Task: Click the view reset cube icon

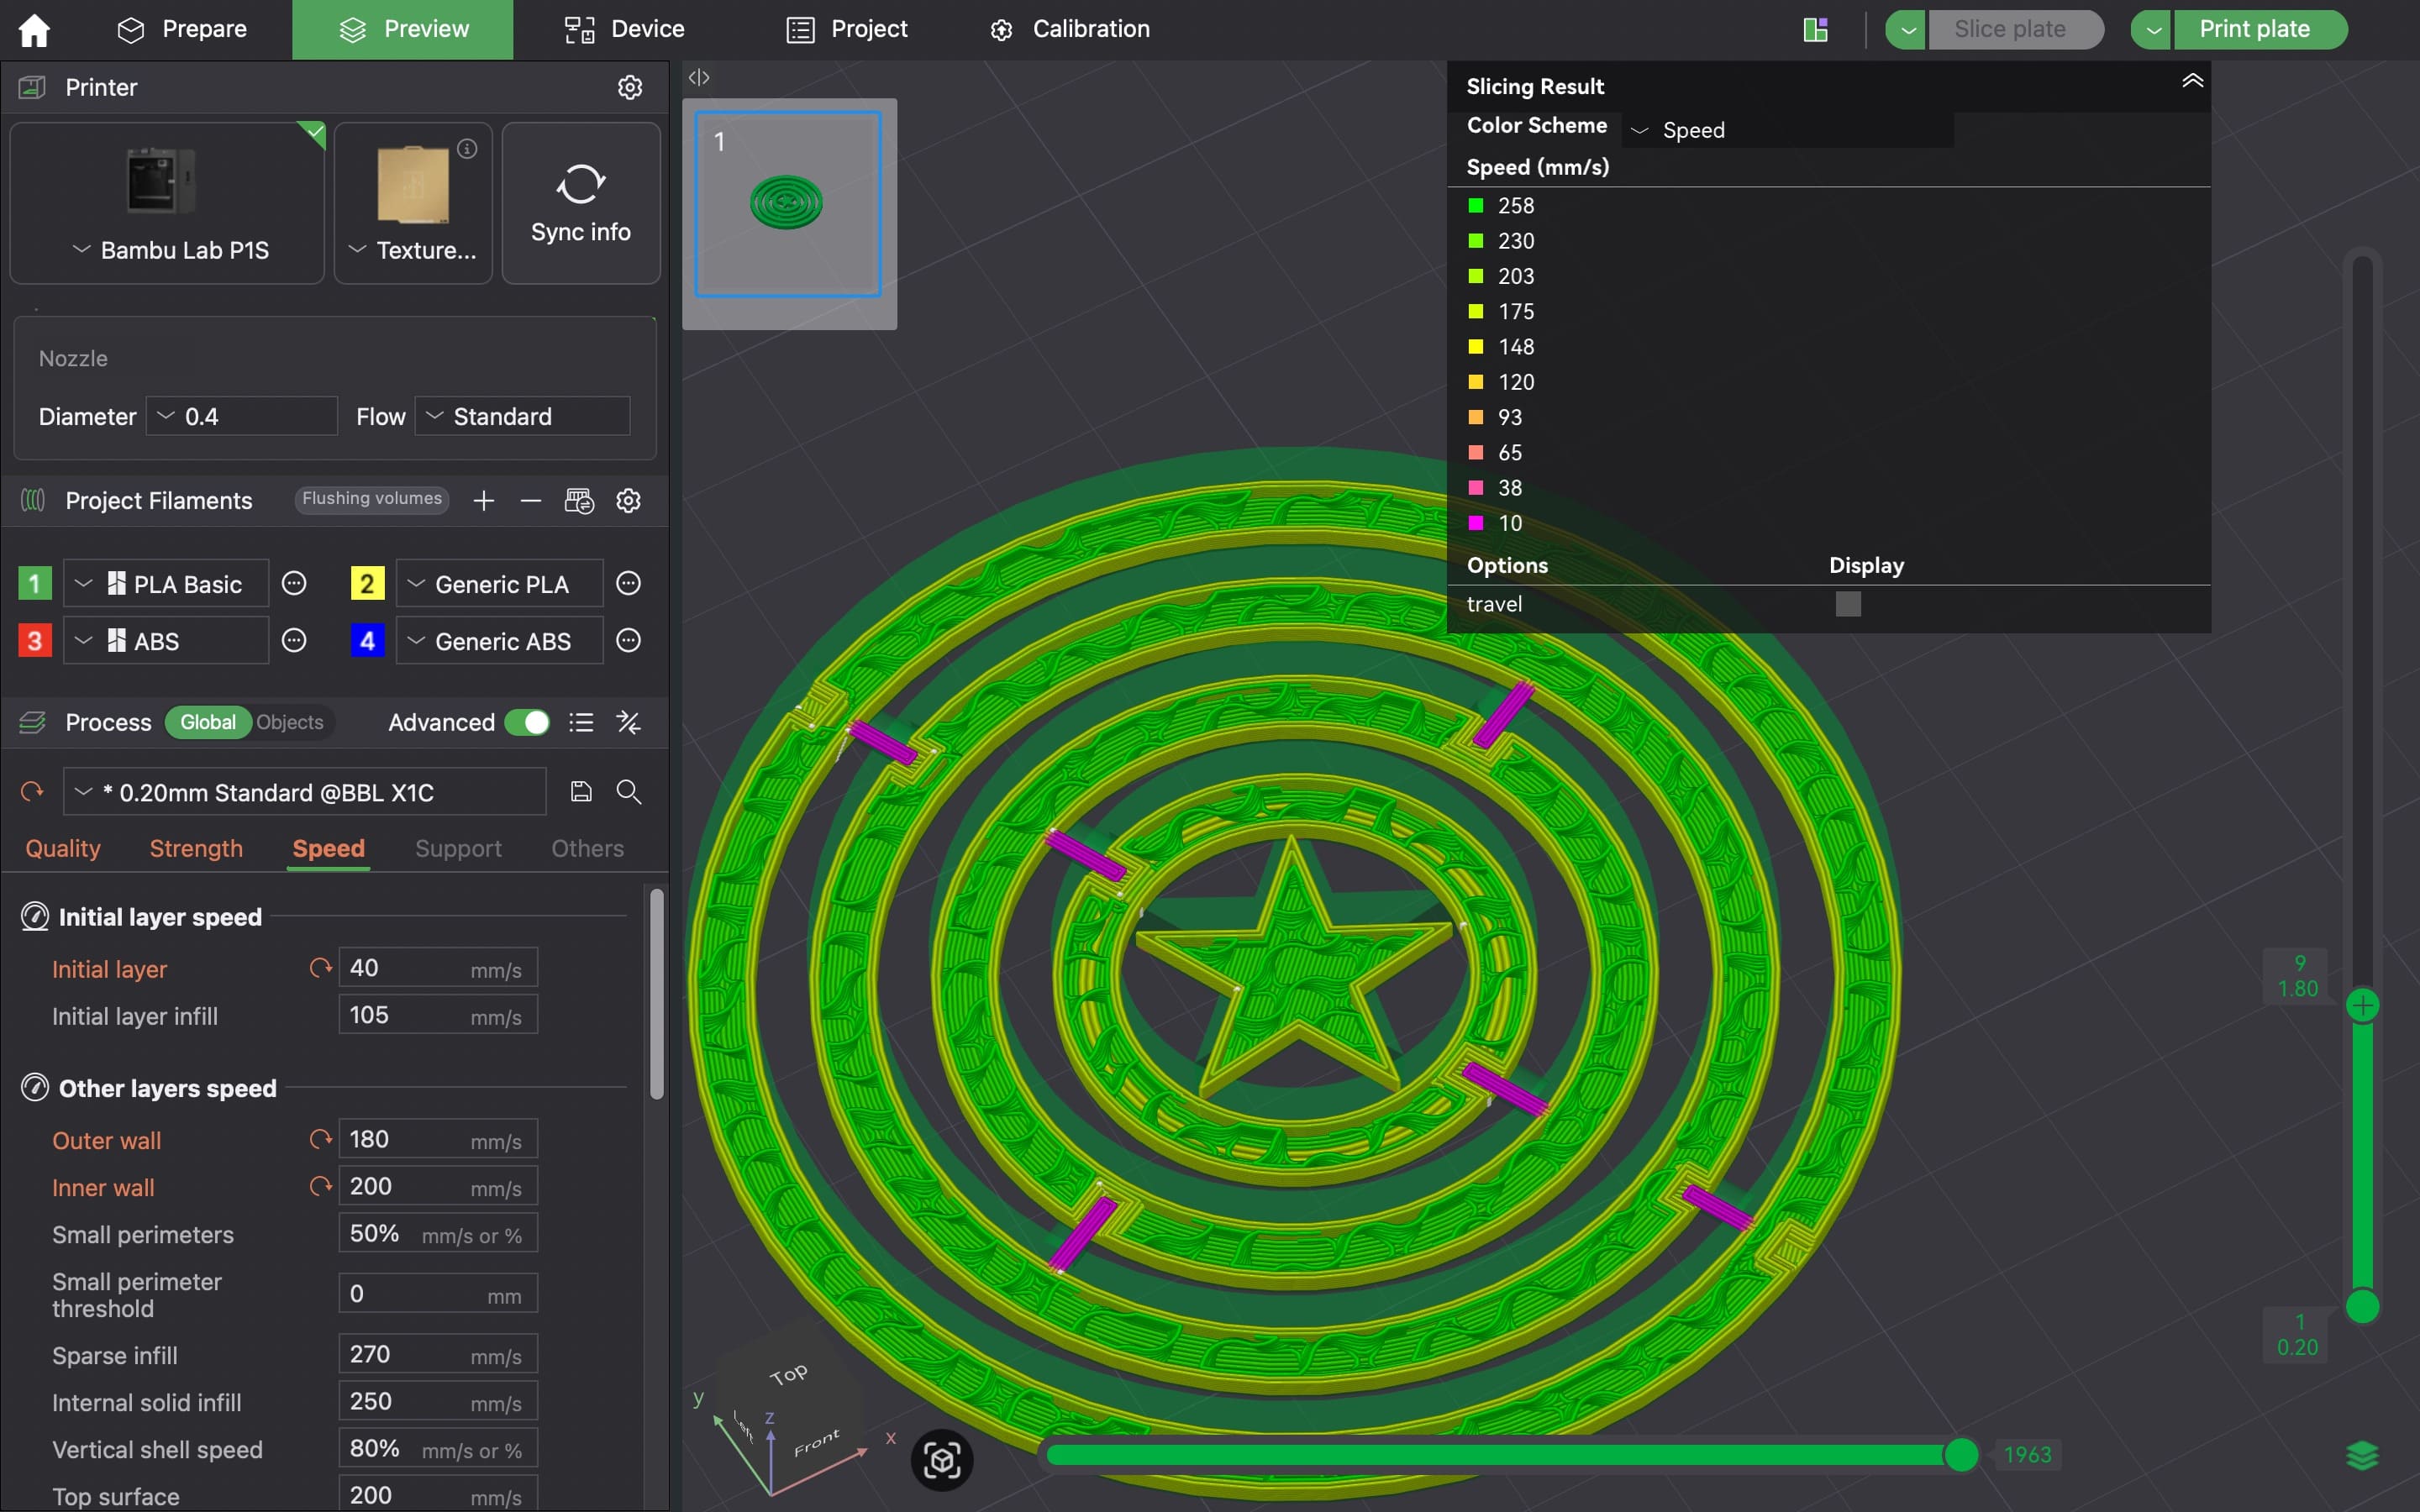Action: pyautogui.click(x=941, y=1460)
